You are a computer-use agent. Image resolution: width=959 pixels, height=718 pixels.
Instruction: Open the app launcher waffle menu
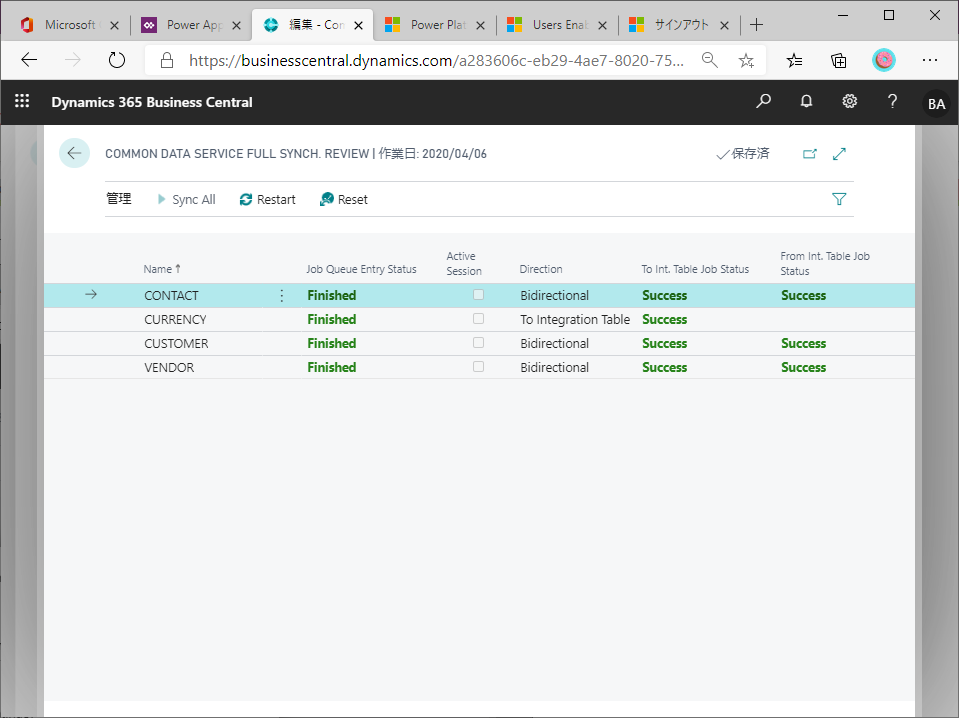(22, 101)
